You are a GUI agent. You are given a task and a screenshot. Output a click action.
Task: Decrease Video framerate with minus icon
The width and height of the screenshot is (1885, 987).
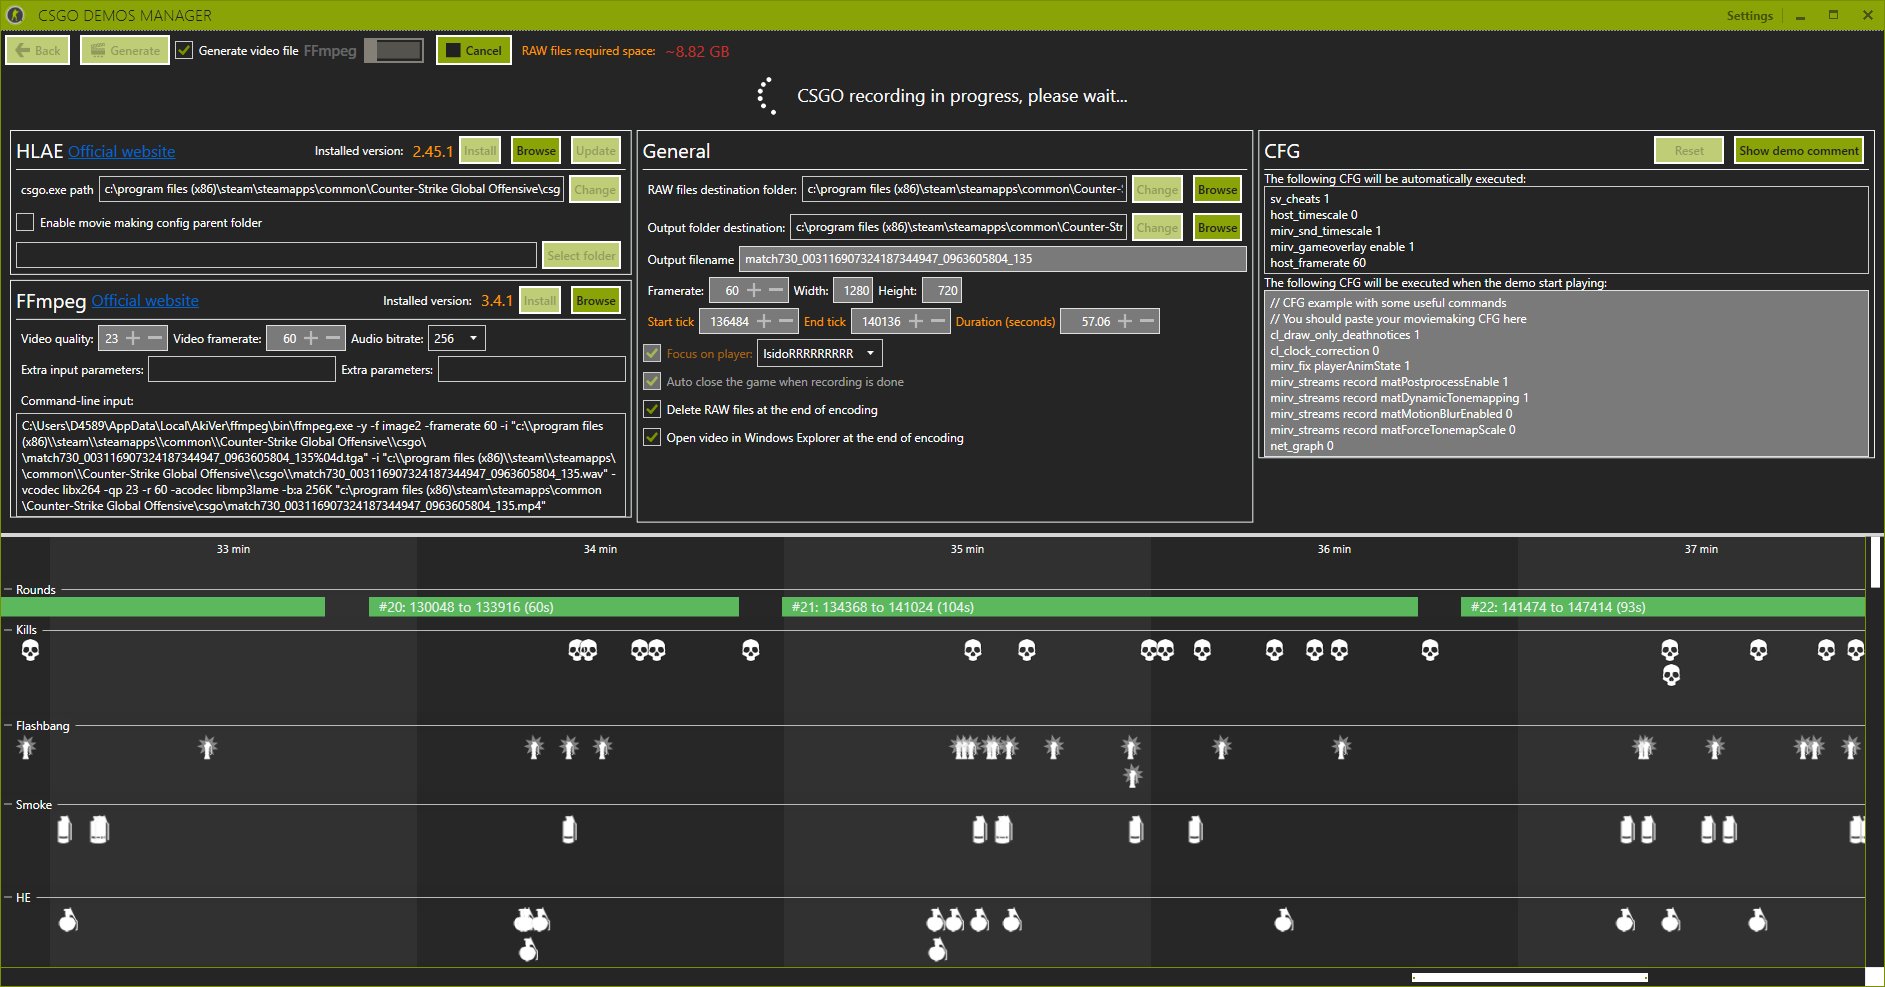[333, 338]
